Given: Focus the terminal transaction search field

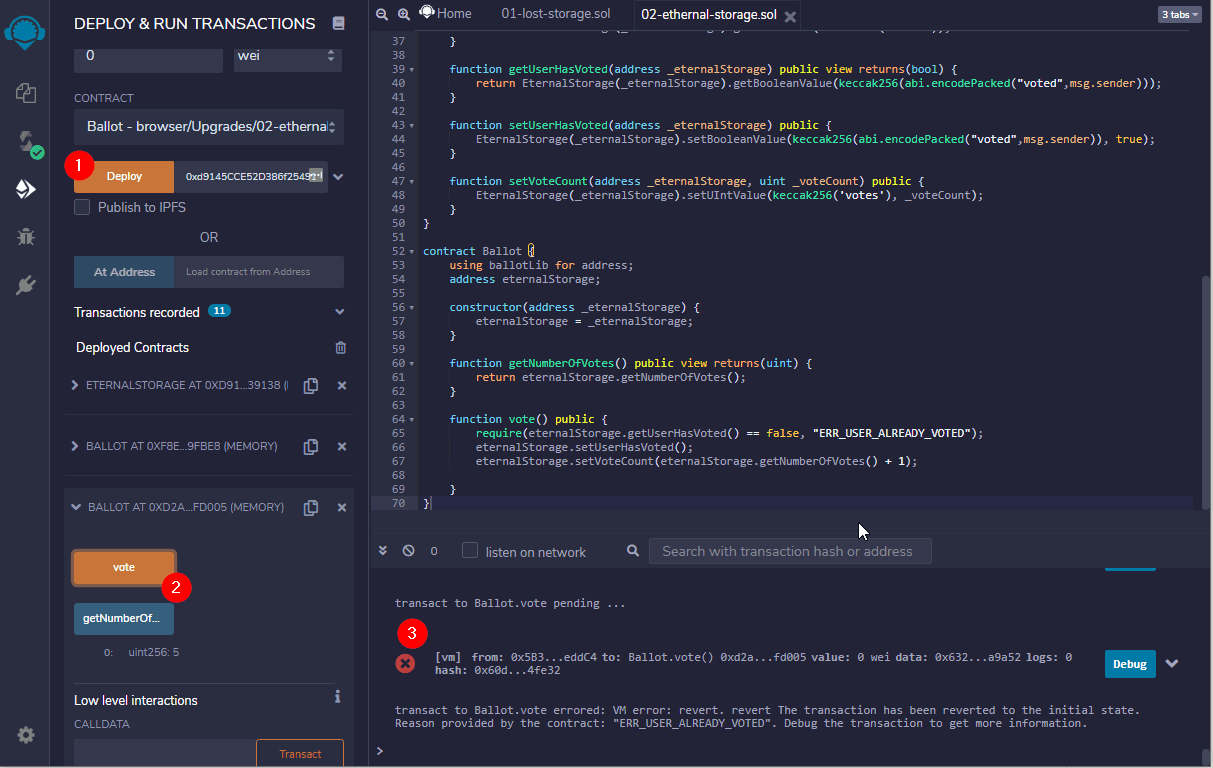Looking at the screenshot, I should pos(790,551).
